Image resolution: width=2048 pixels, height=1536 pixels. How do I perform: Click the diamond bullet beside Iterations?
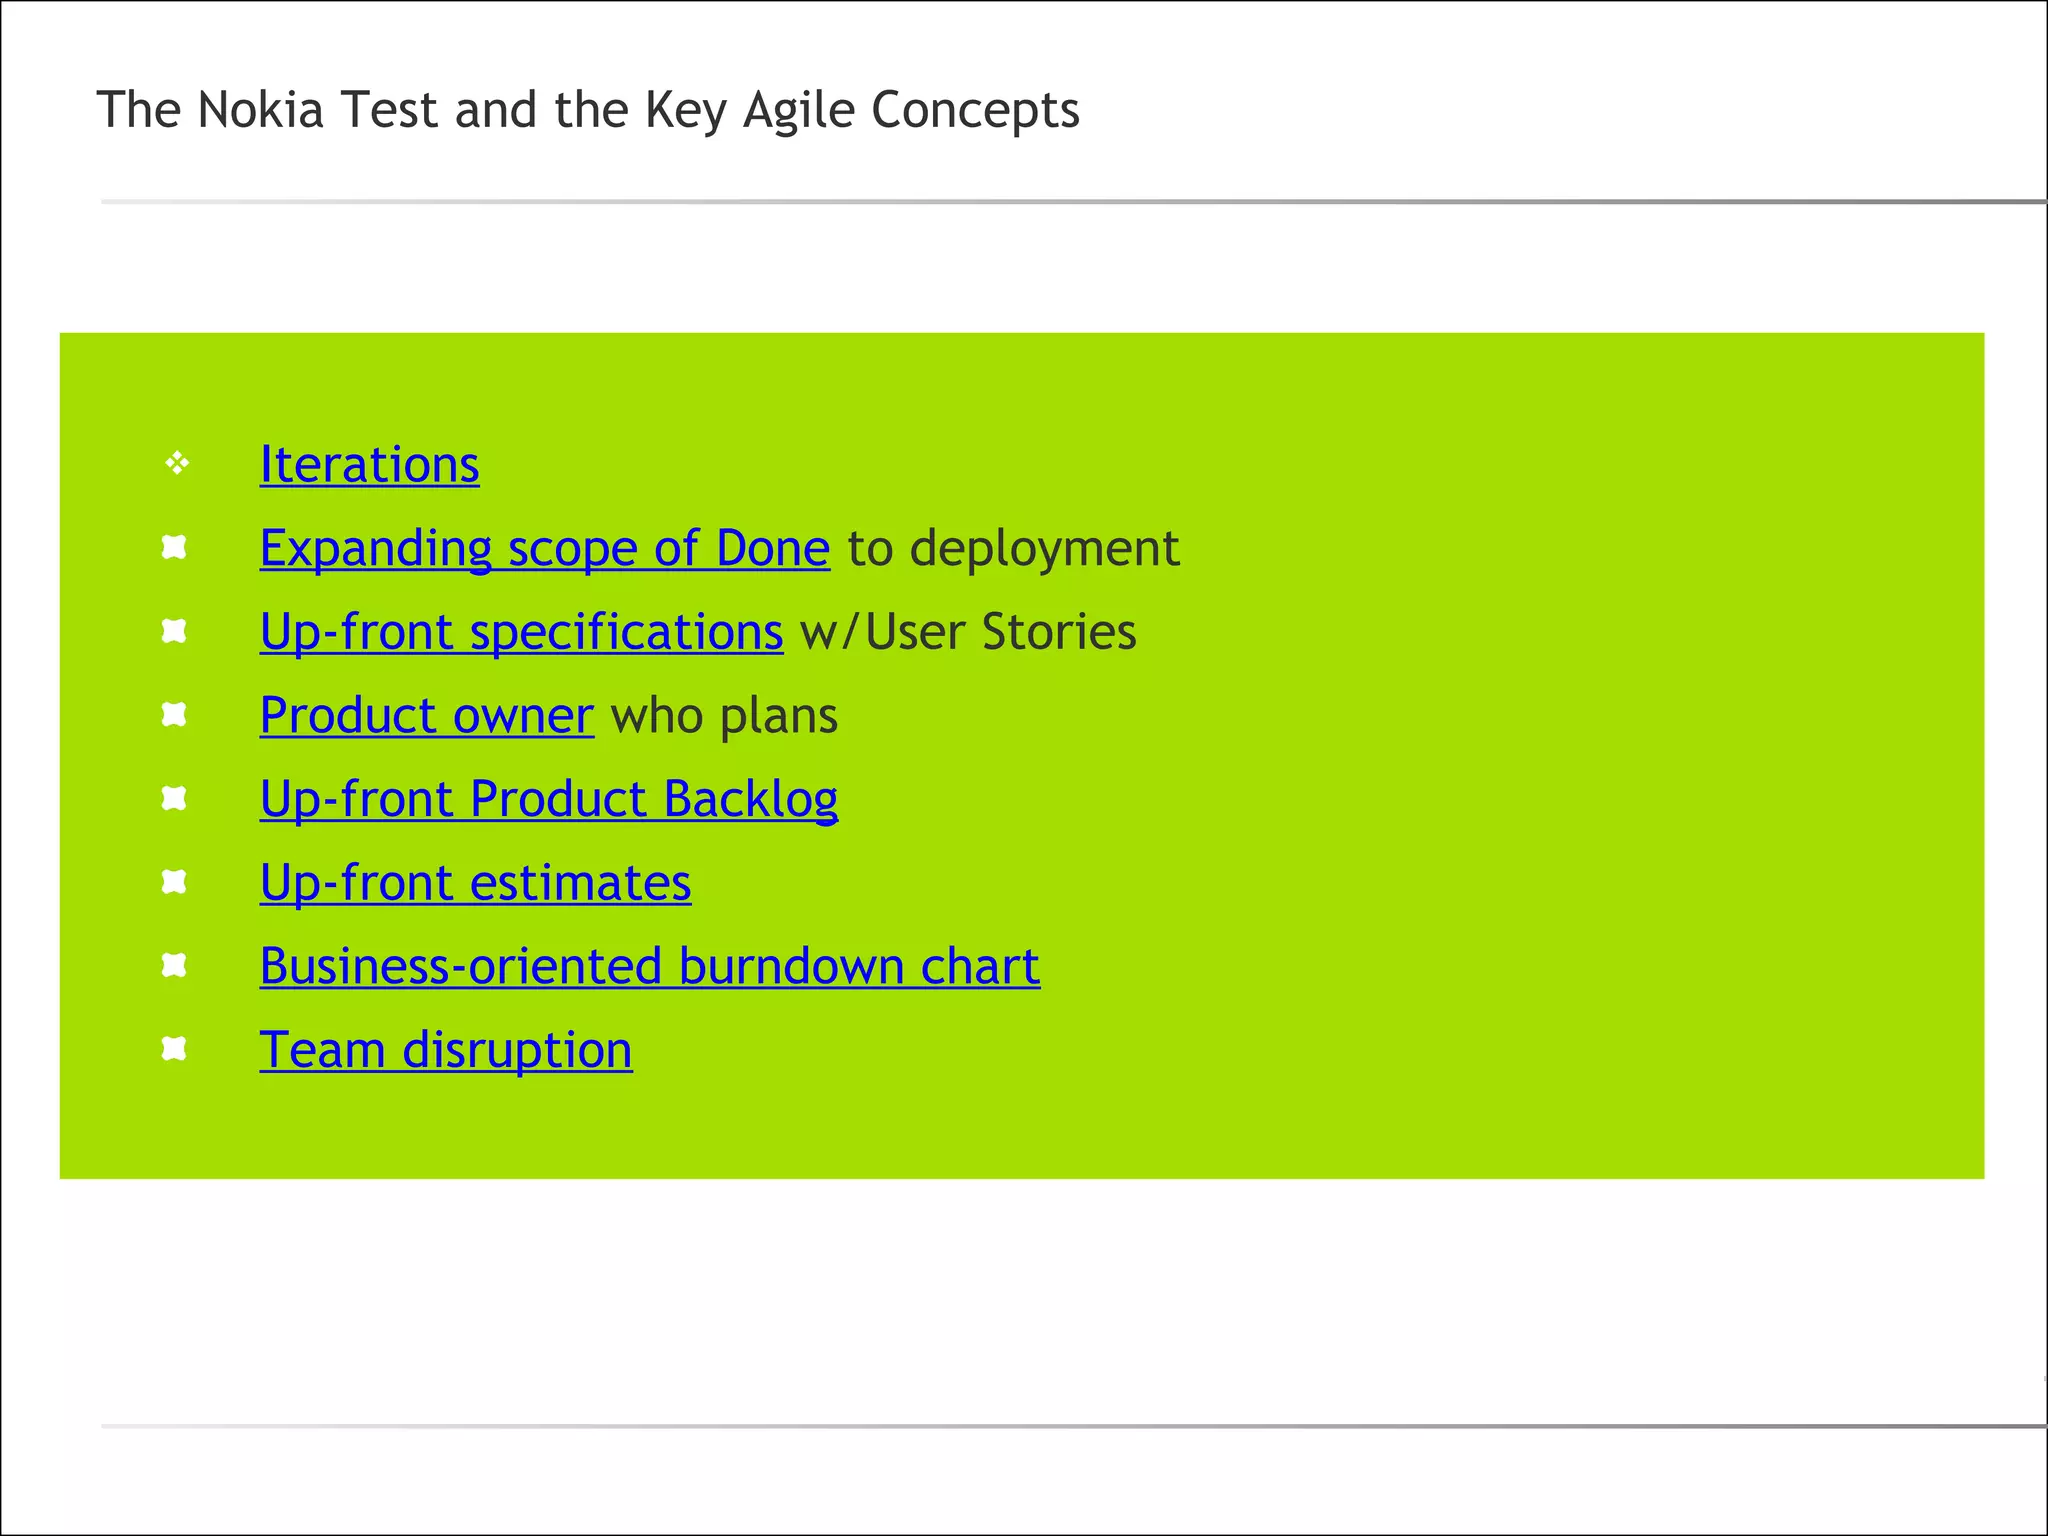click(177, 463)
